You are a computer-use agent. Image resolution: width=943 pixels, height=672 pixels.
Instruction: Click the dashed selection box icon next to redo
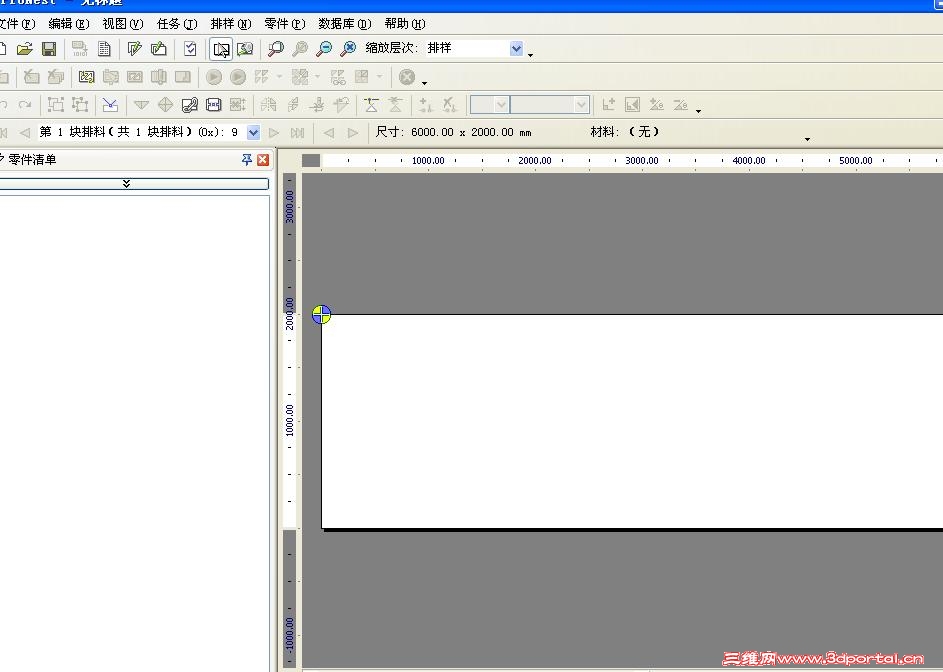pos(56,105)
